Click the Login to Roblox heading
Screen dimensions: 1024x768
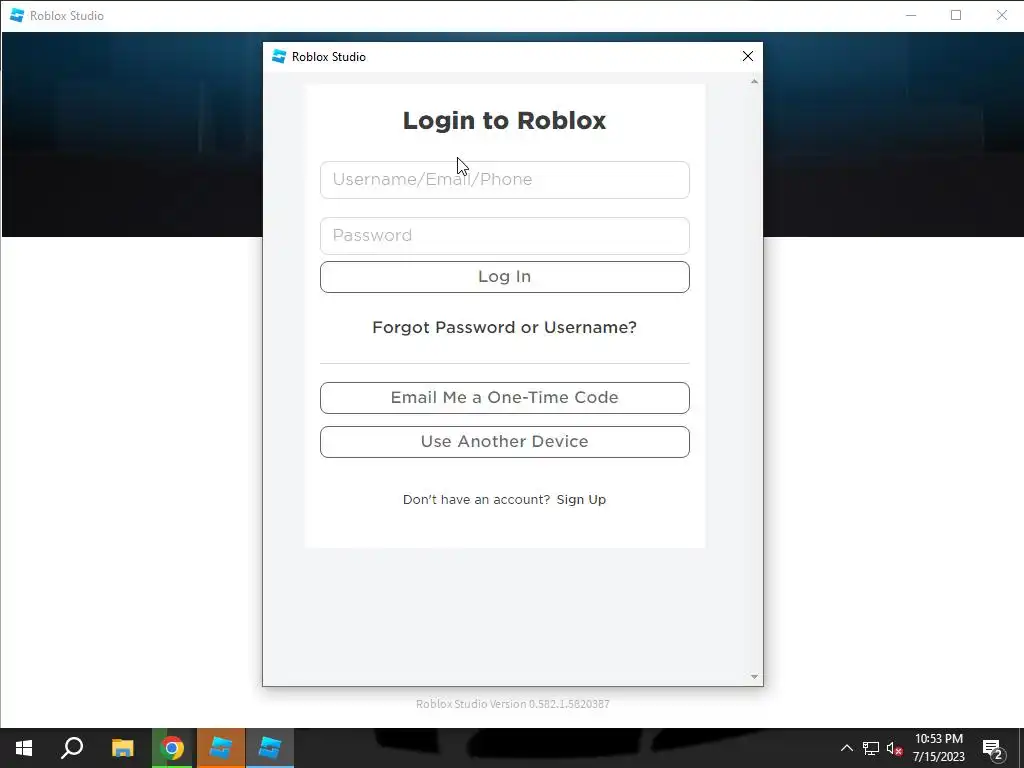click(504, 120)
